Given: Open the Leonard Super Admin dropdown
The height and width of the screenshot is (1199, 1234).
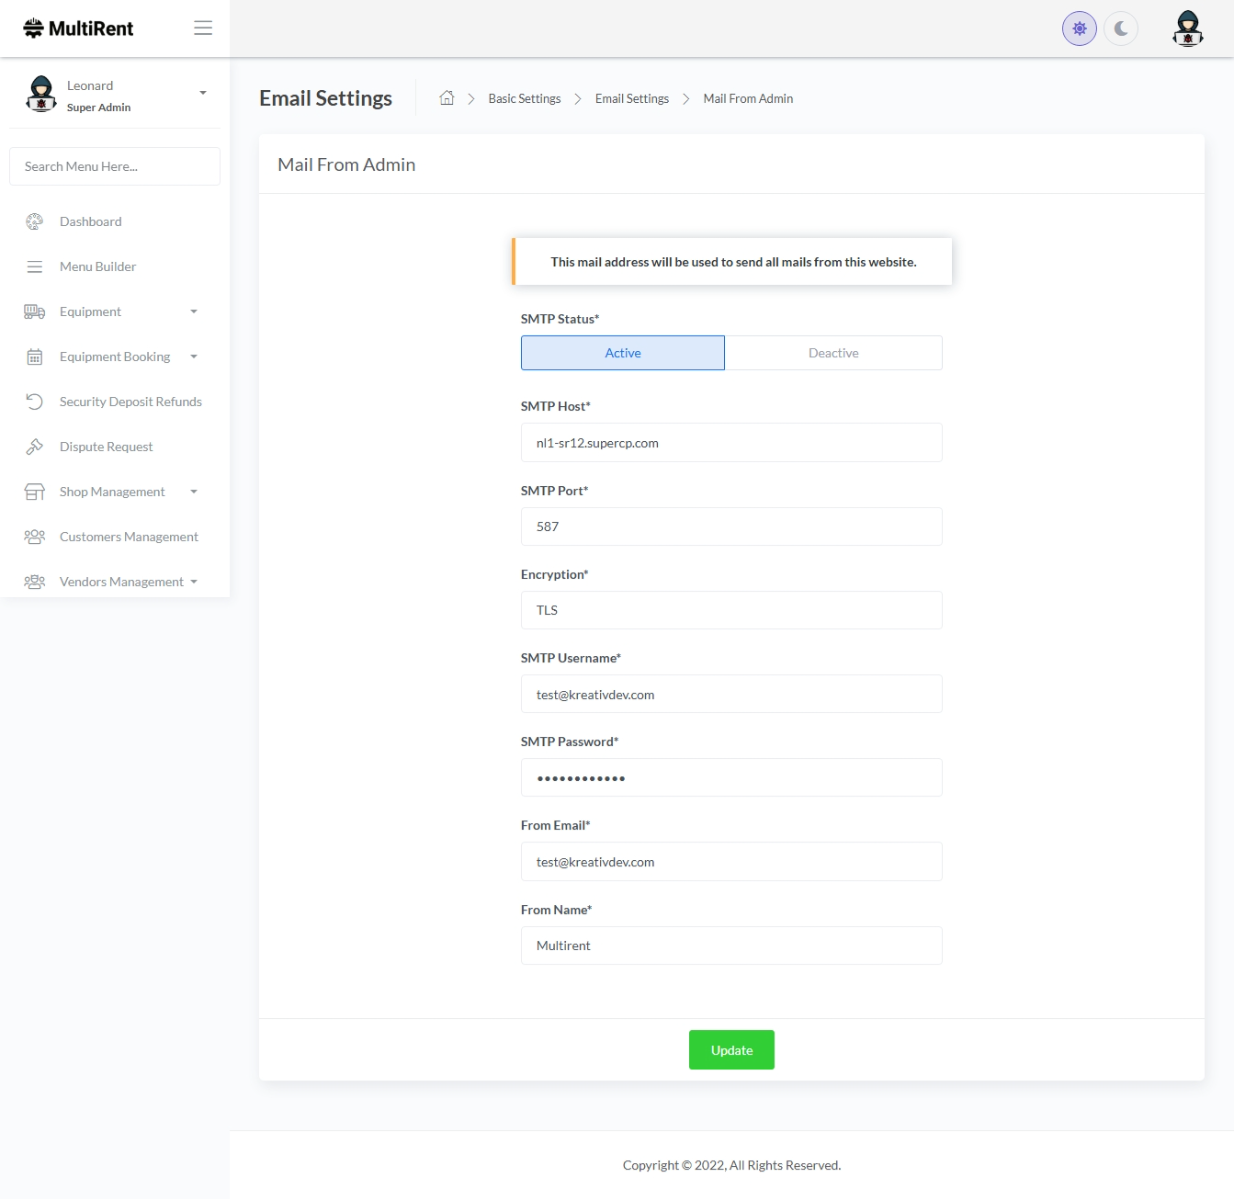Looking at the screenshot, I should click(x=203, y=93).
